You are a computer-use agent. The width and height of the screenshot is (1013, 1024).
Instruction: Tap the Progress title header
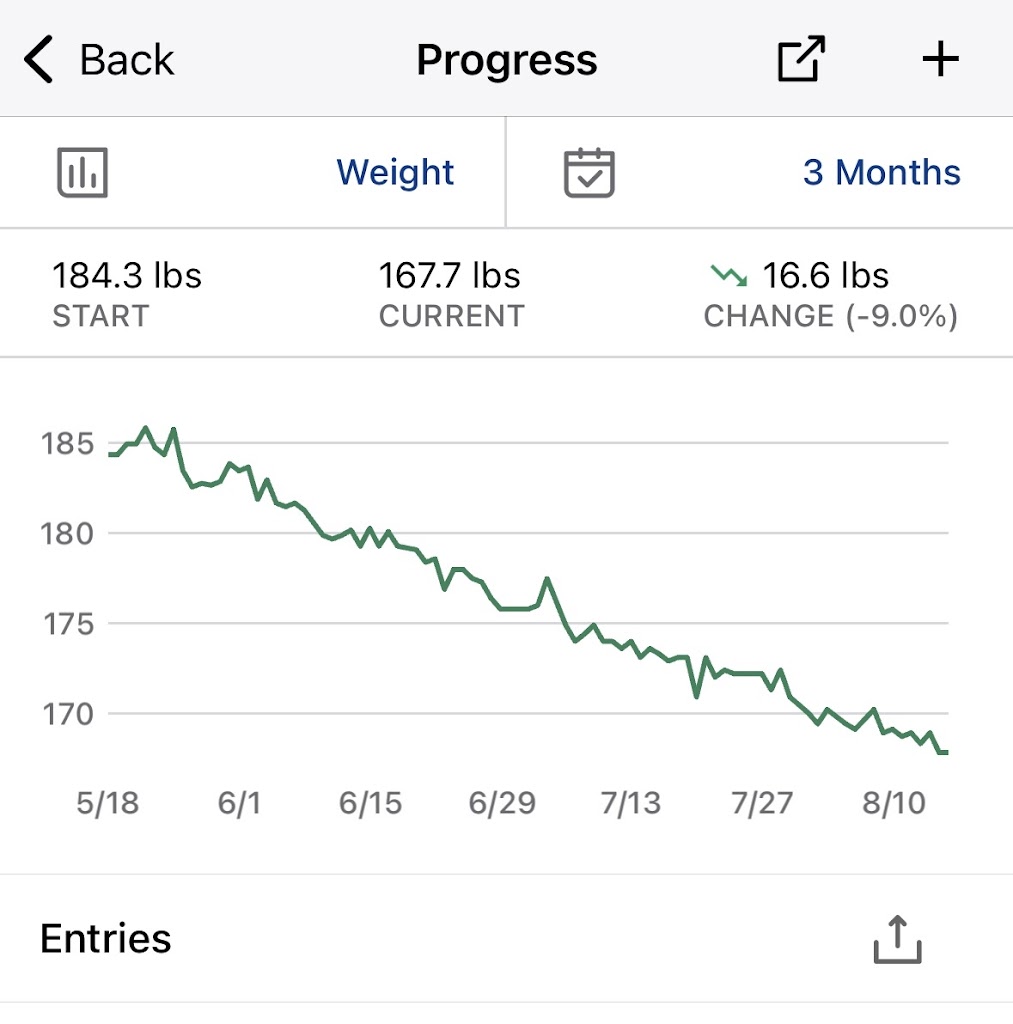(x=507, y=60)
